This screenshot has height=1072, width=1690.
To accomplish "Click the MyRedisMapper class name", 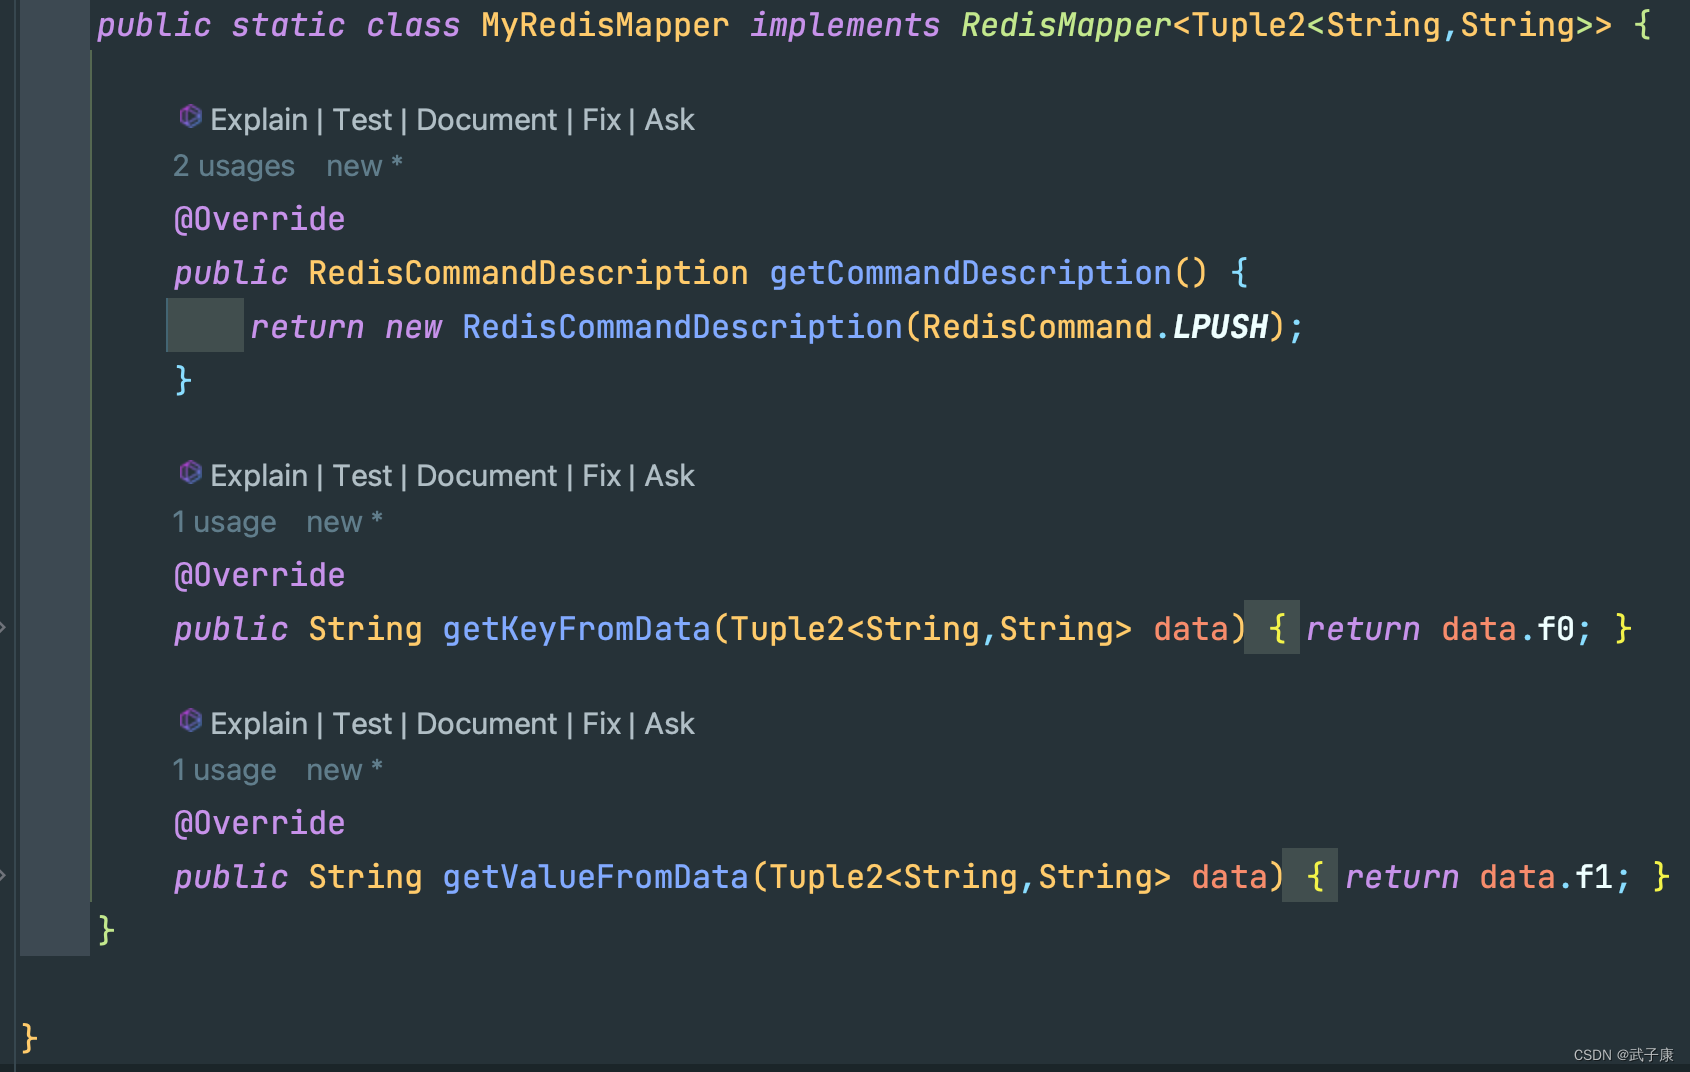I will (x=605, y=25).
